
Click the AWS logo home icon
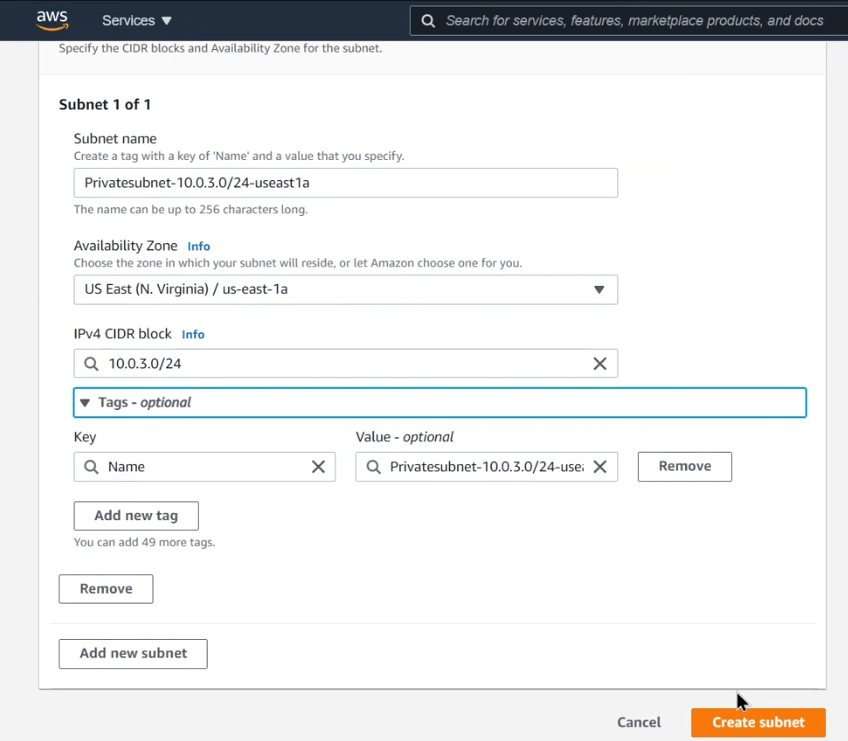(x=52, y=19)
